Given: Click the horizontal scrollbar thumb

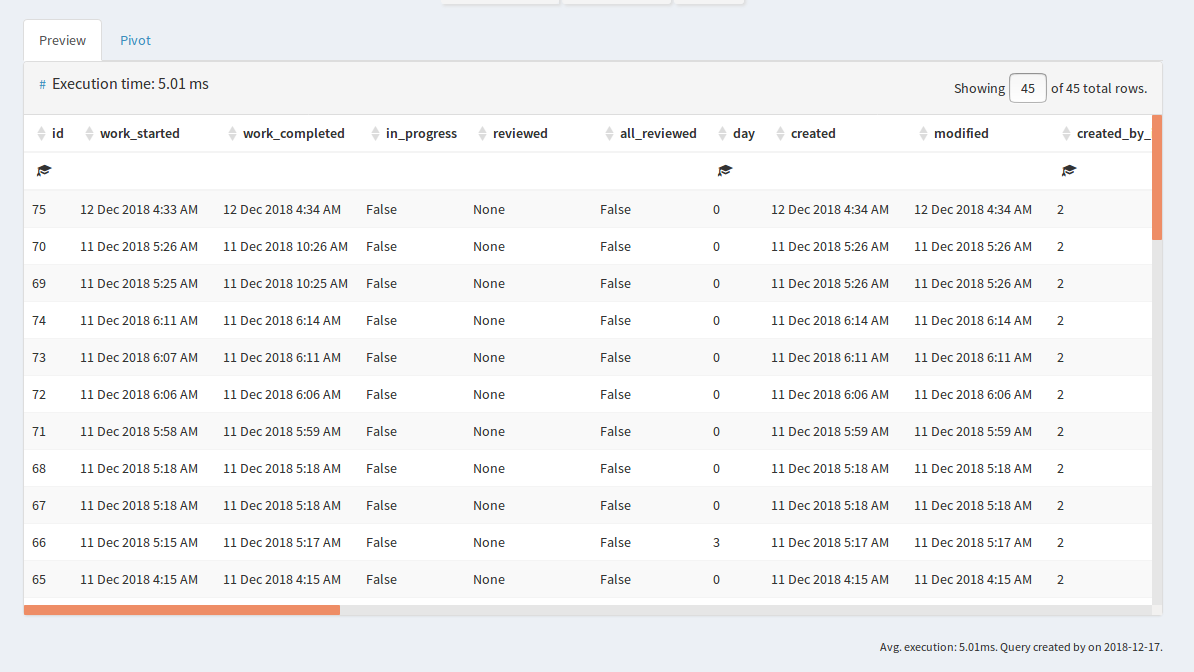Looking at the screenshot, I should (182, 610).
